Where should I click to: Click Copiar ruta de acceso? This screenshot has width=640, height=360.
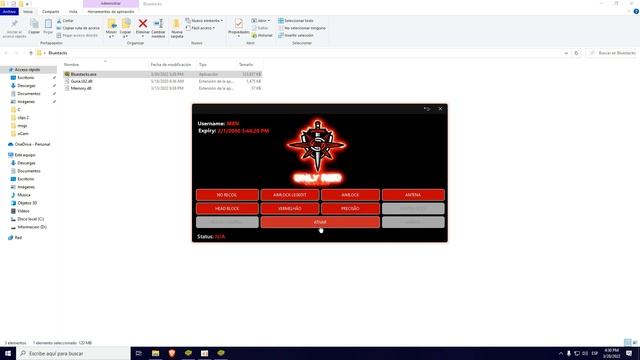coord(78,28)
